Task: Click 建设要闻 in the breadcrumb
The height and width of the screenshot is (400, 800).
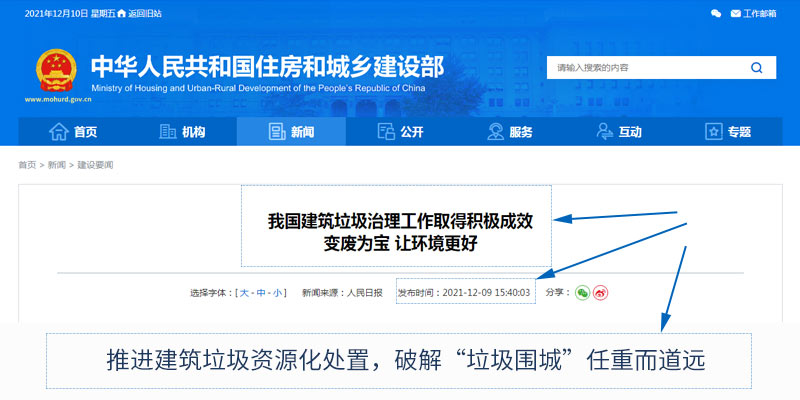Action: (95, 165)
